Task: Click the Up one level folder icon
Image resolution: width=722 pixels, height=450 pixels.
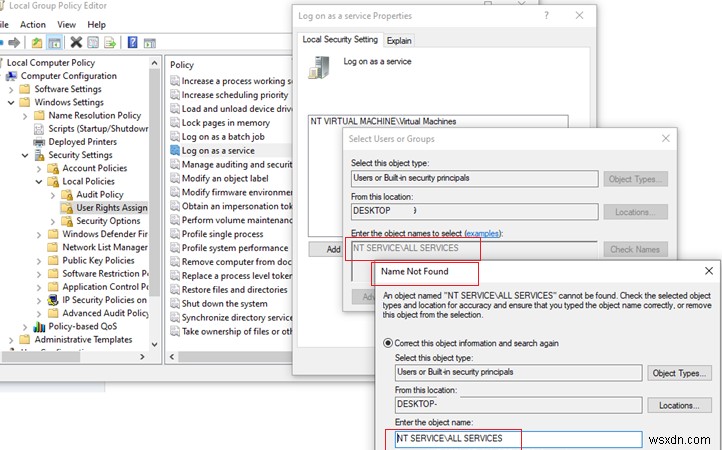Action: pyautogui.click(x=37, y=43)
